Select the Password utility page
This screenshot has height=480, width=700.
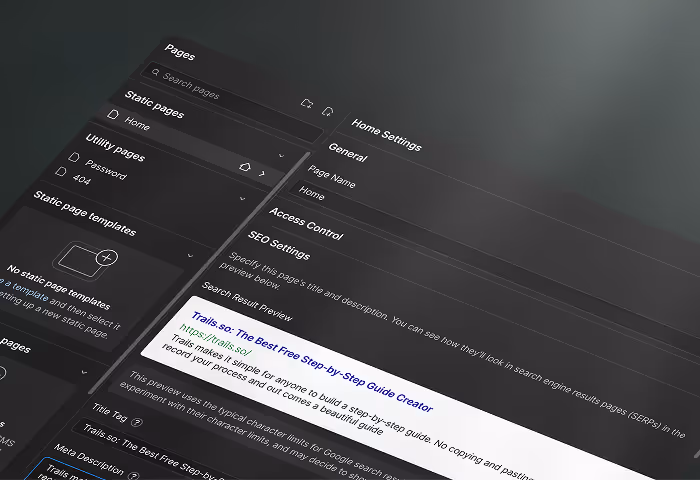tap(106, 170)
